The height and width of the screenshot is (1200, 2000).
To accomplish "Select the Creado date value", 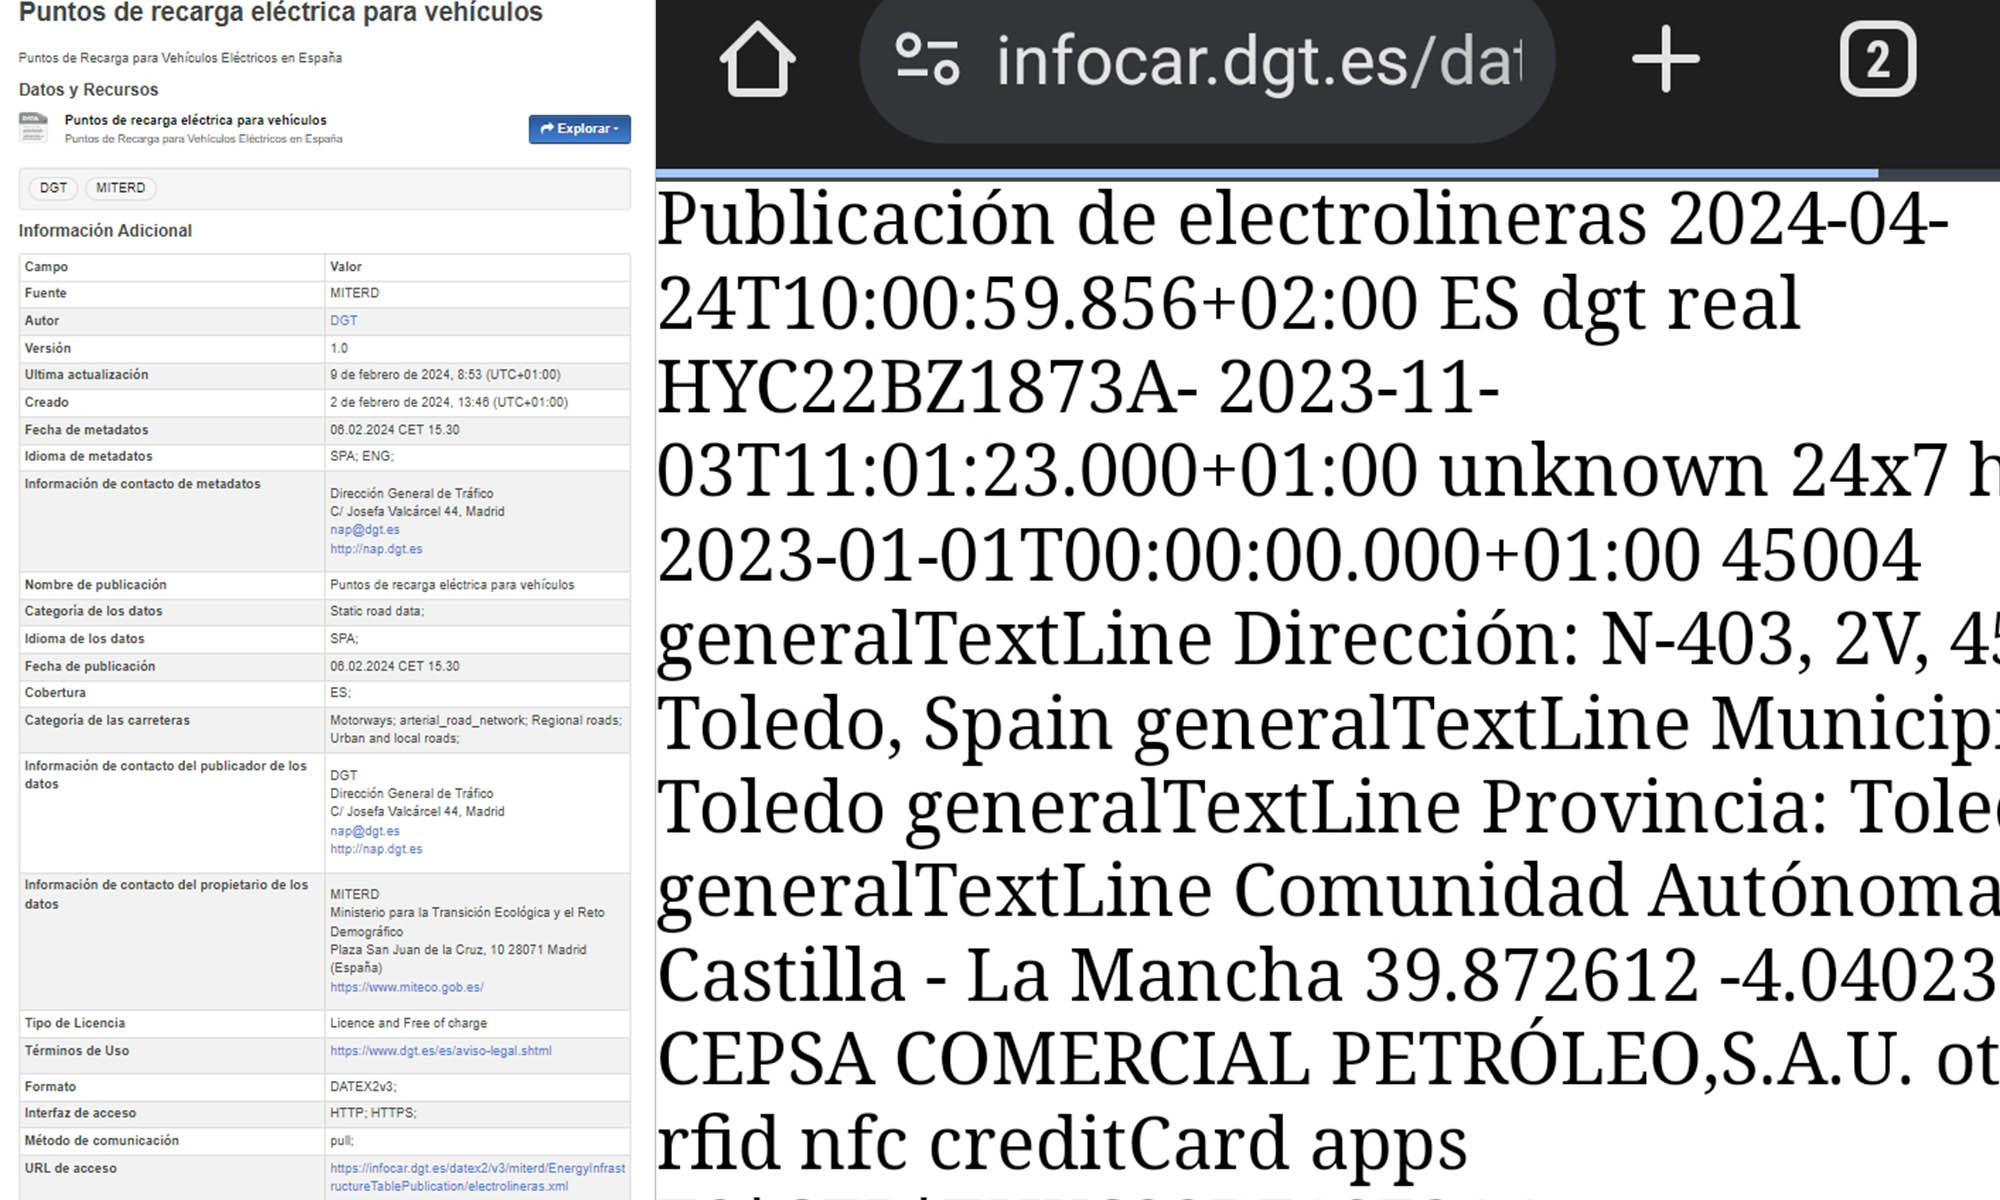I will click(x=449, y=402).
